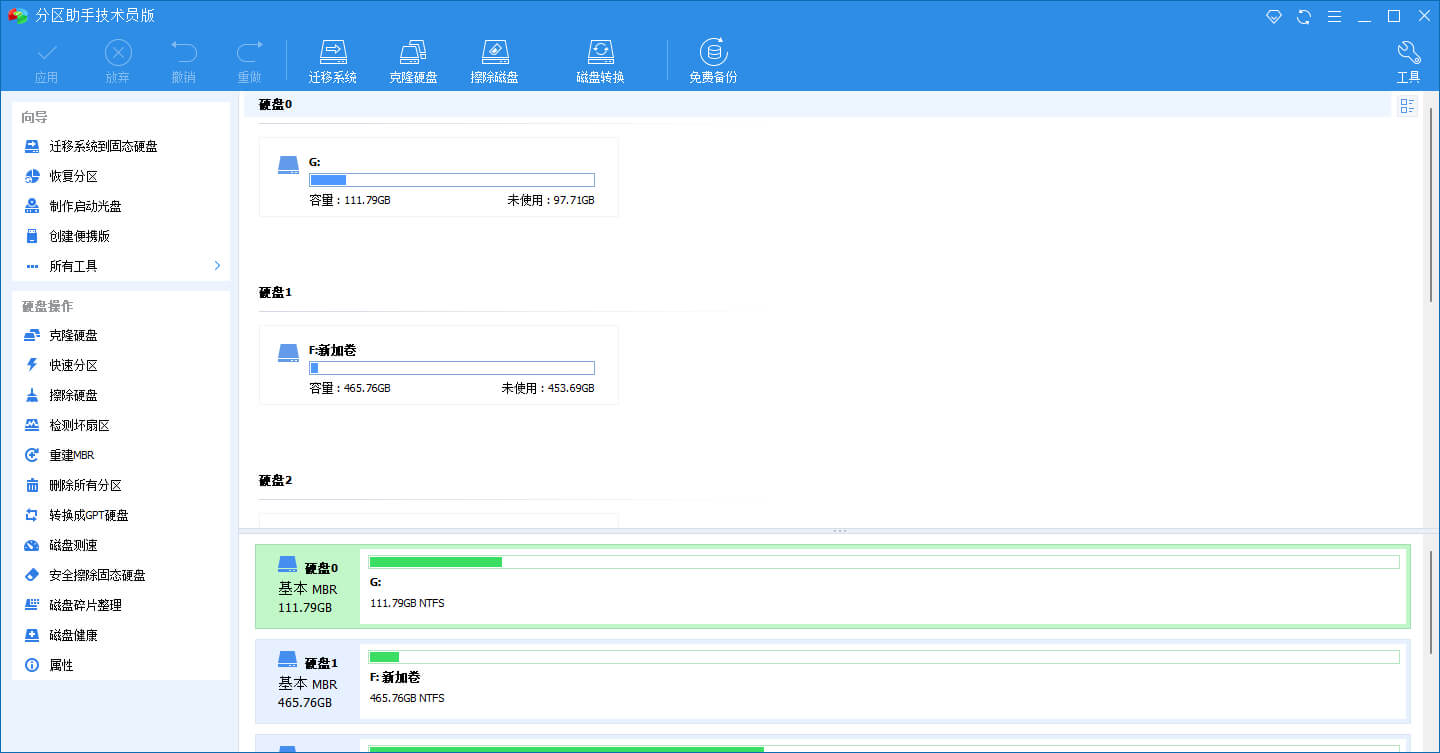Viewport: 1440px width, 753px height.
Task: Open the 工具 wrench icon at top right
Action: [1408, 58]
